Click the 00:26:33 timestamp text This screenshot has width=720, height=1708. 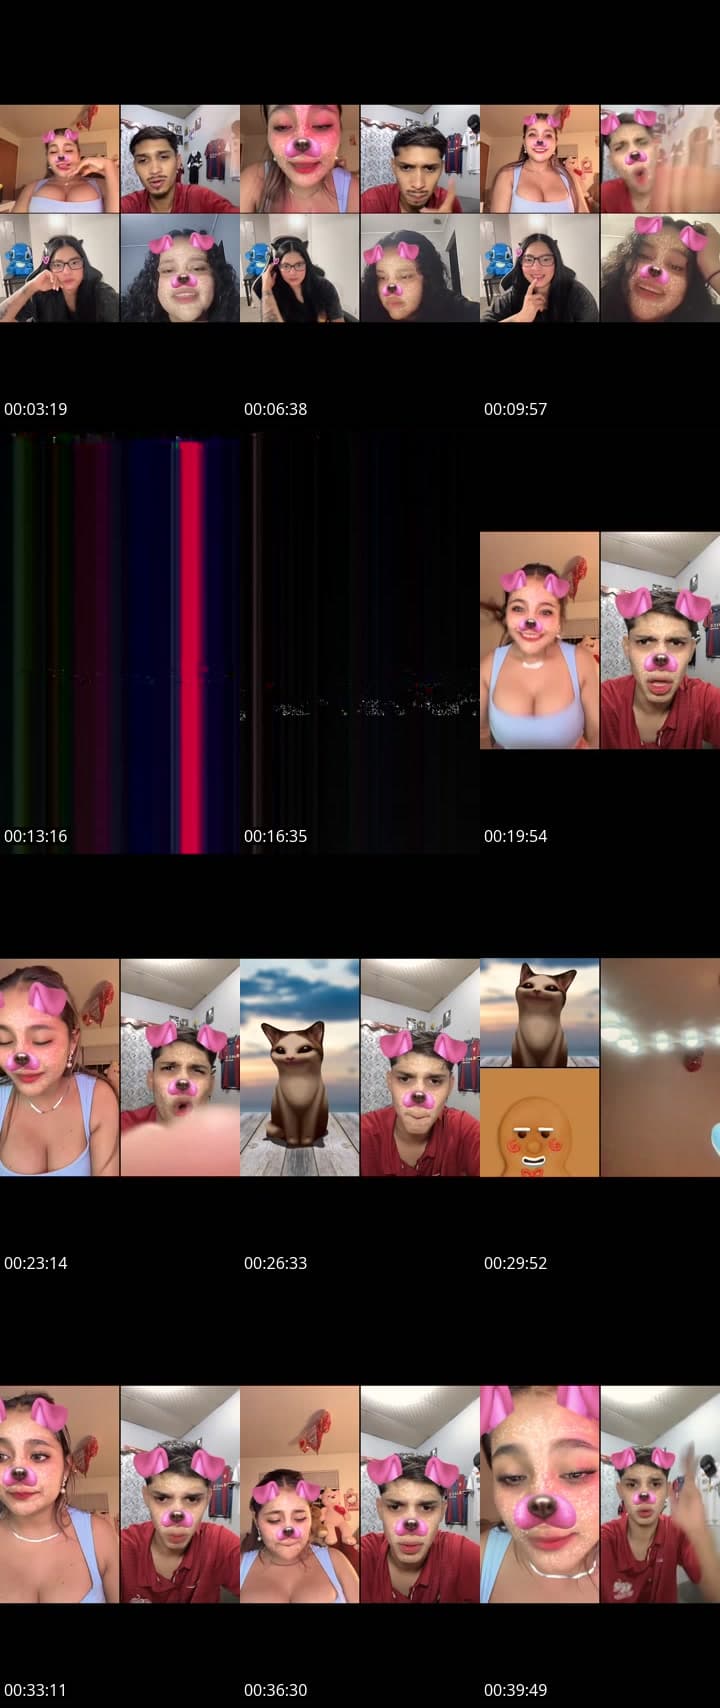[x=276, y=1263]
